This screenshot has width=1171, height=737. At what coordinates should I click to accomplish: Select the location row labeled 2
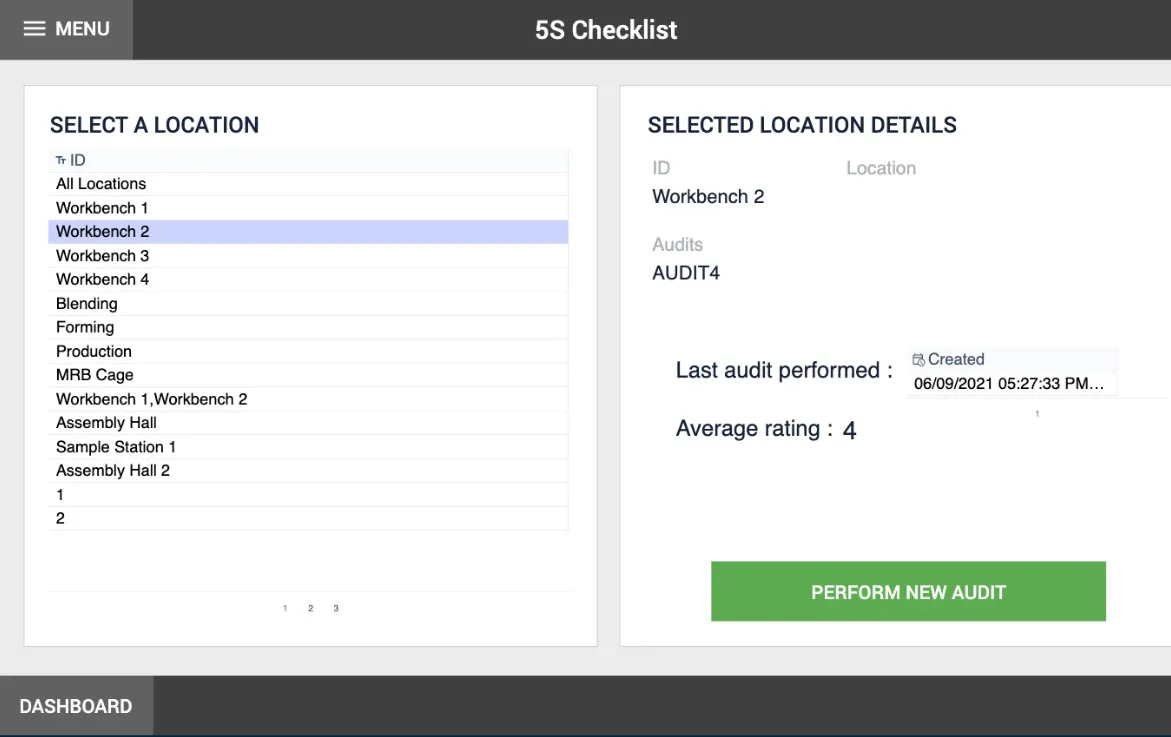pos(308,519)
